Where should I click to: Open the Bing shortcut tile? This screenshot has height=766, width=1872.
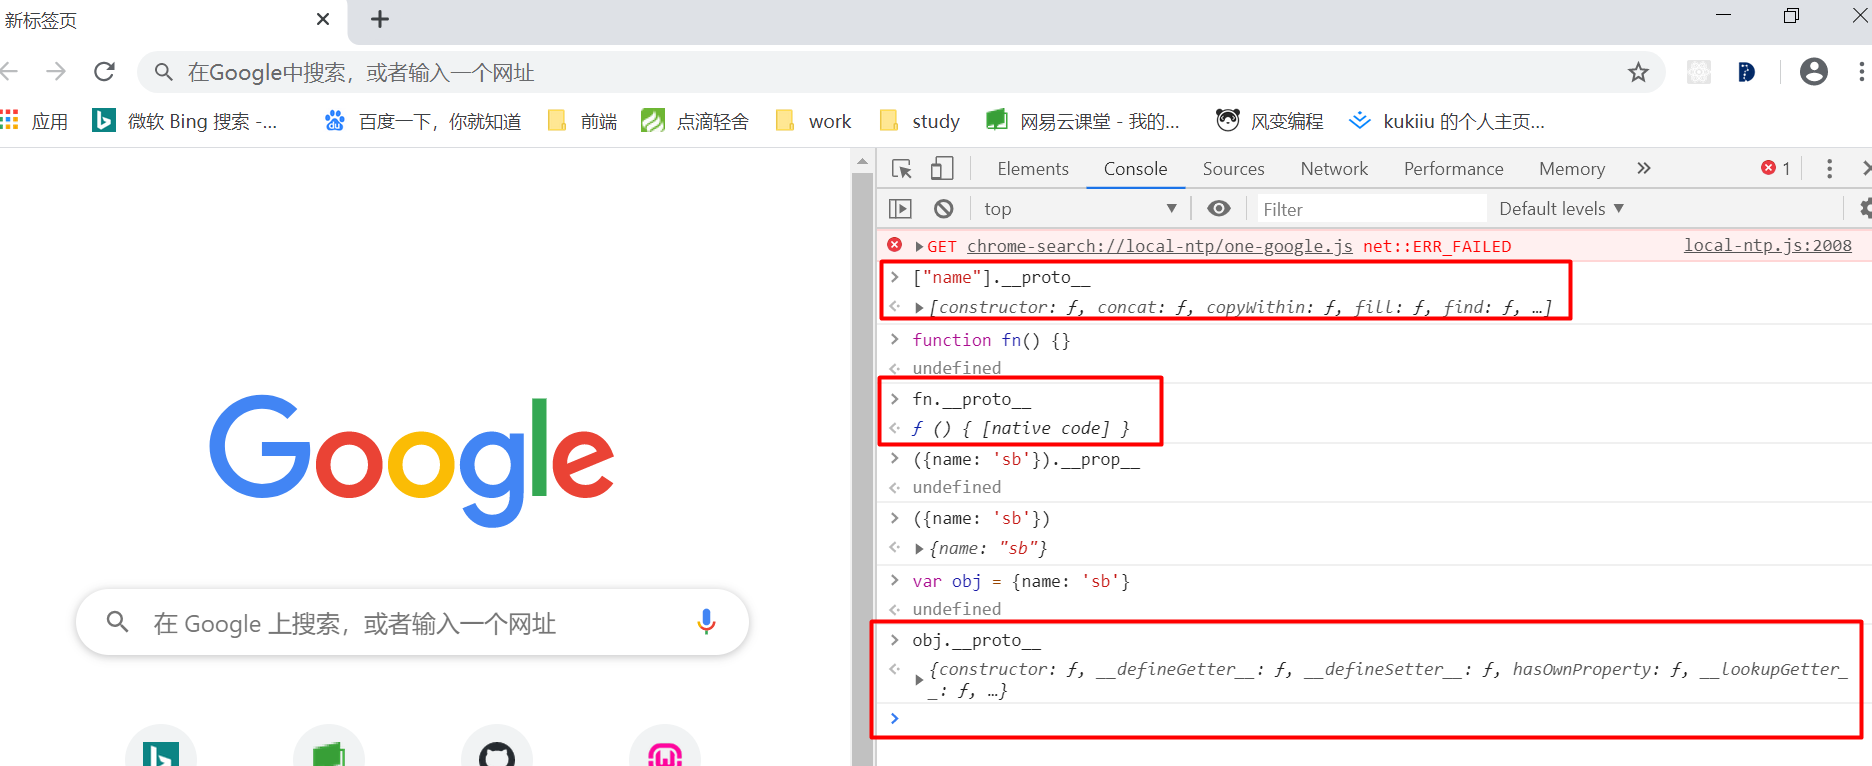[x=161, y=747]
